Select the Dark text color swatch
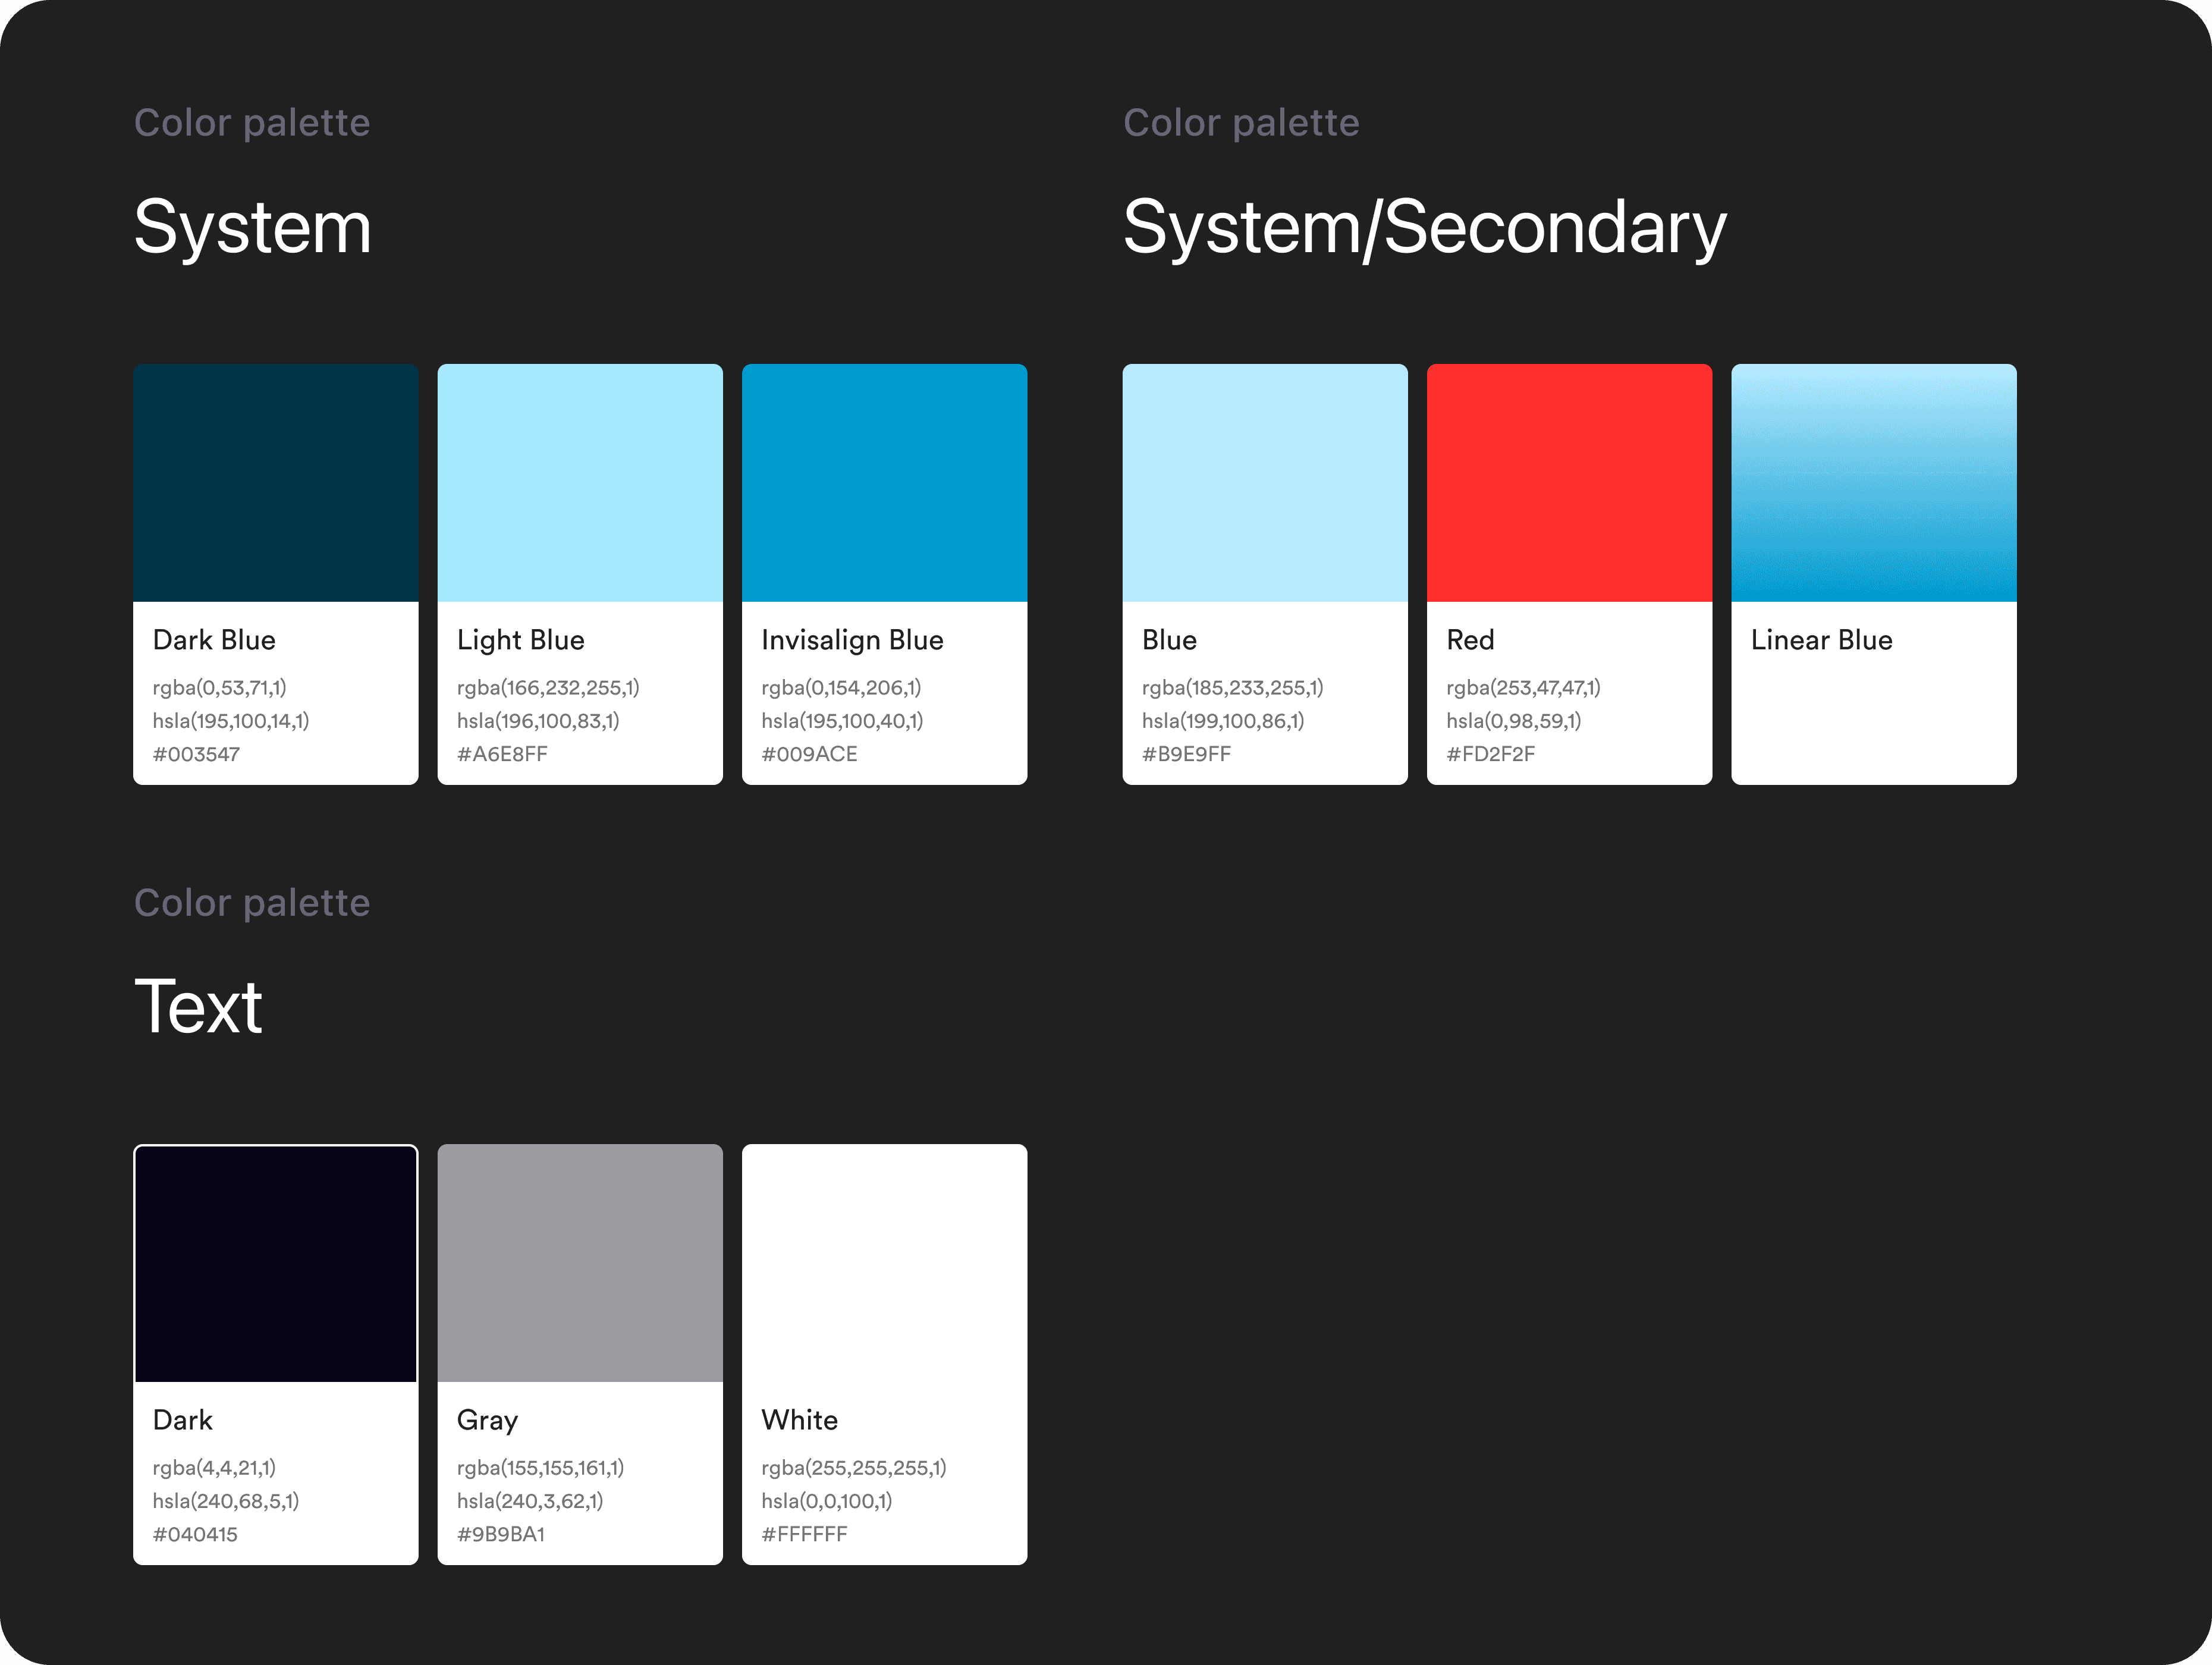This screenshot has height=1665, width=2212. [275, 1263]
